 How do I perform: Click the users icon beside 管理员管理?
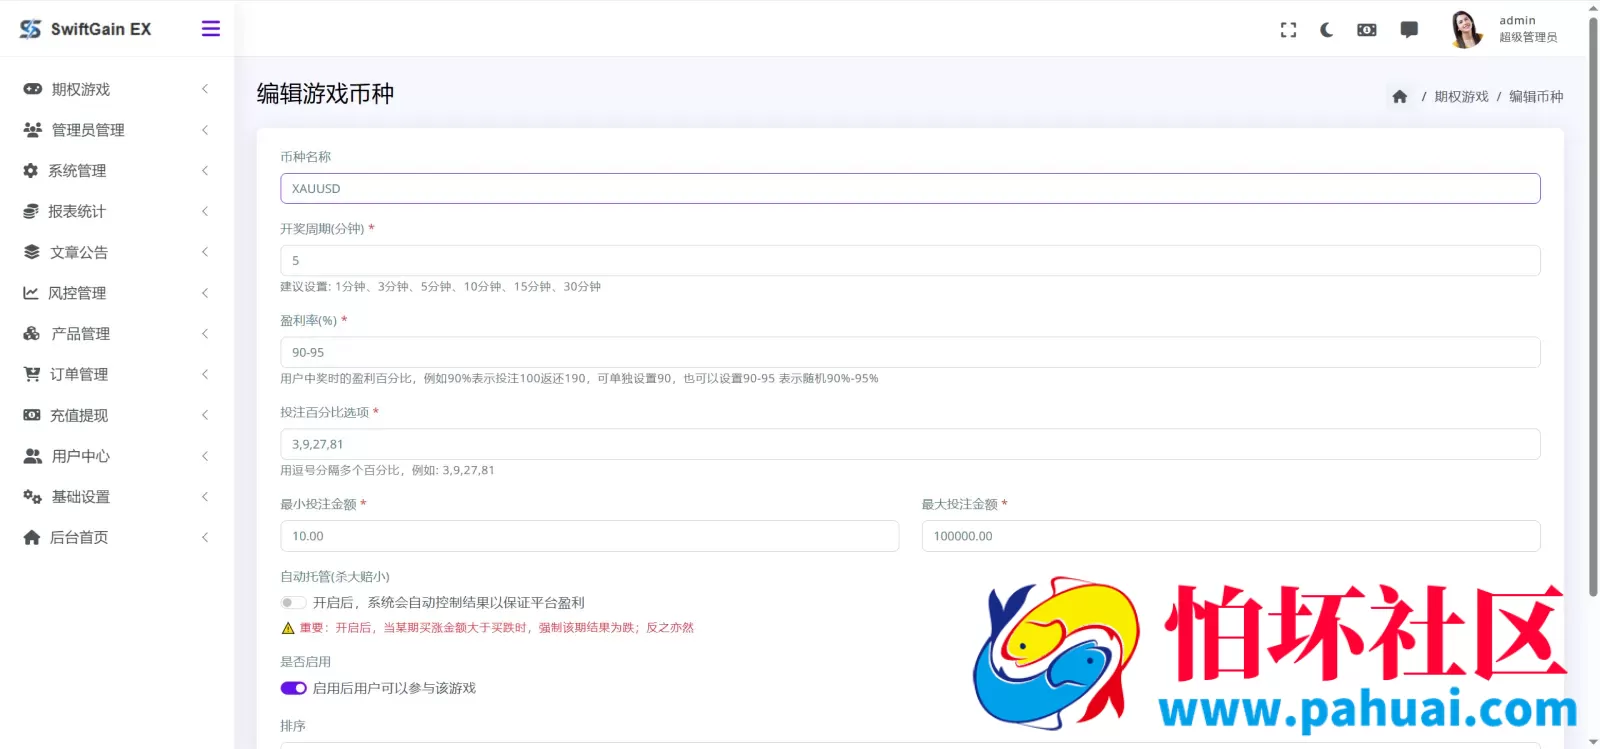tap(33, 130)
